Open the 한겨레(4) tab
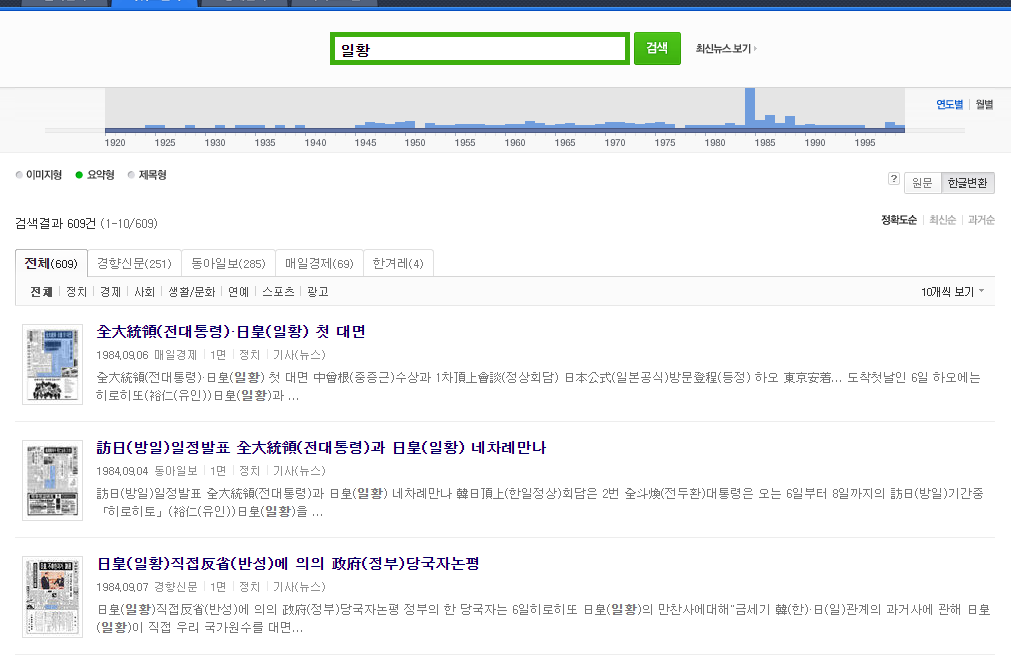Image resolution: width=1011 pixels, height=665 pixels. point(398,263)
